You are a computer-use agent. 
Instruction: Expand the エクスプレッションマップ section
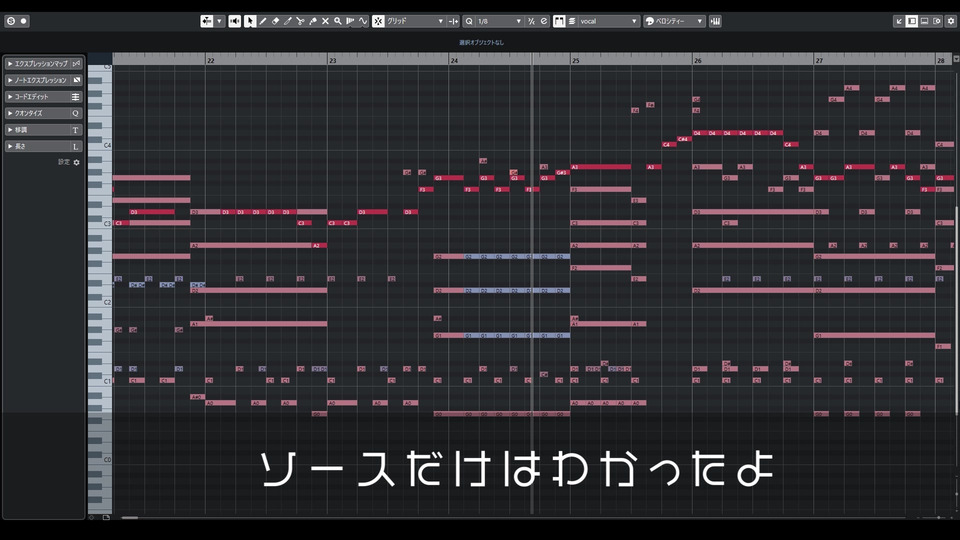click(x=43, y=64)
